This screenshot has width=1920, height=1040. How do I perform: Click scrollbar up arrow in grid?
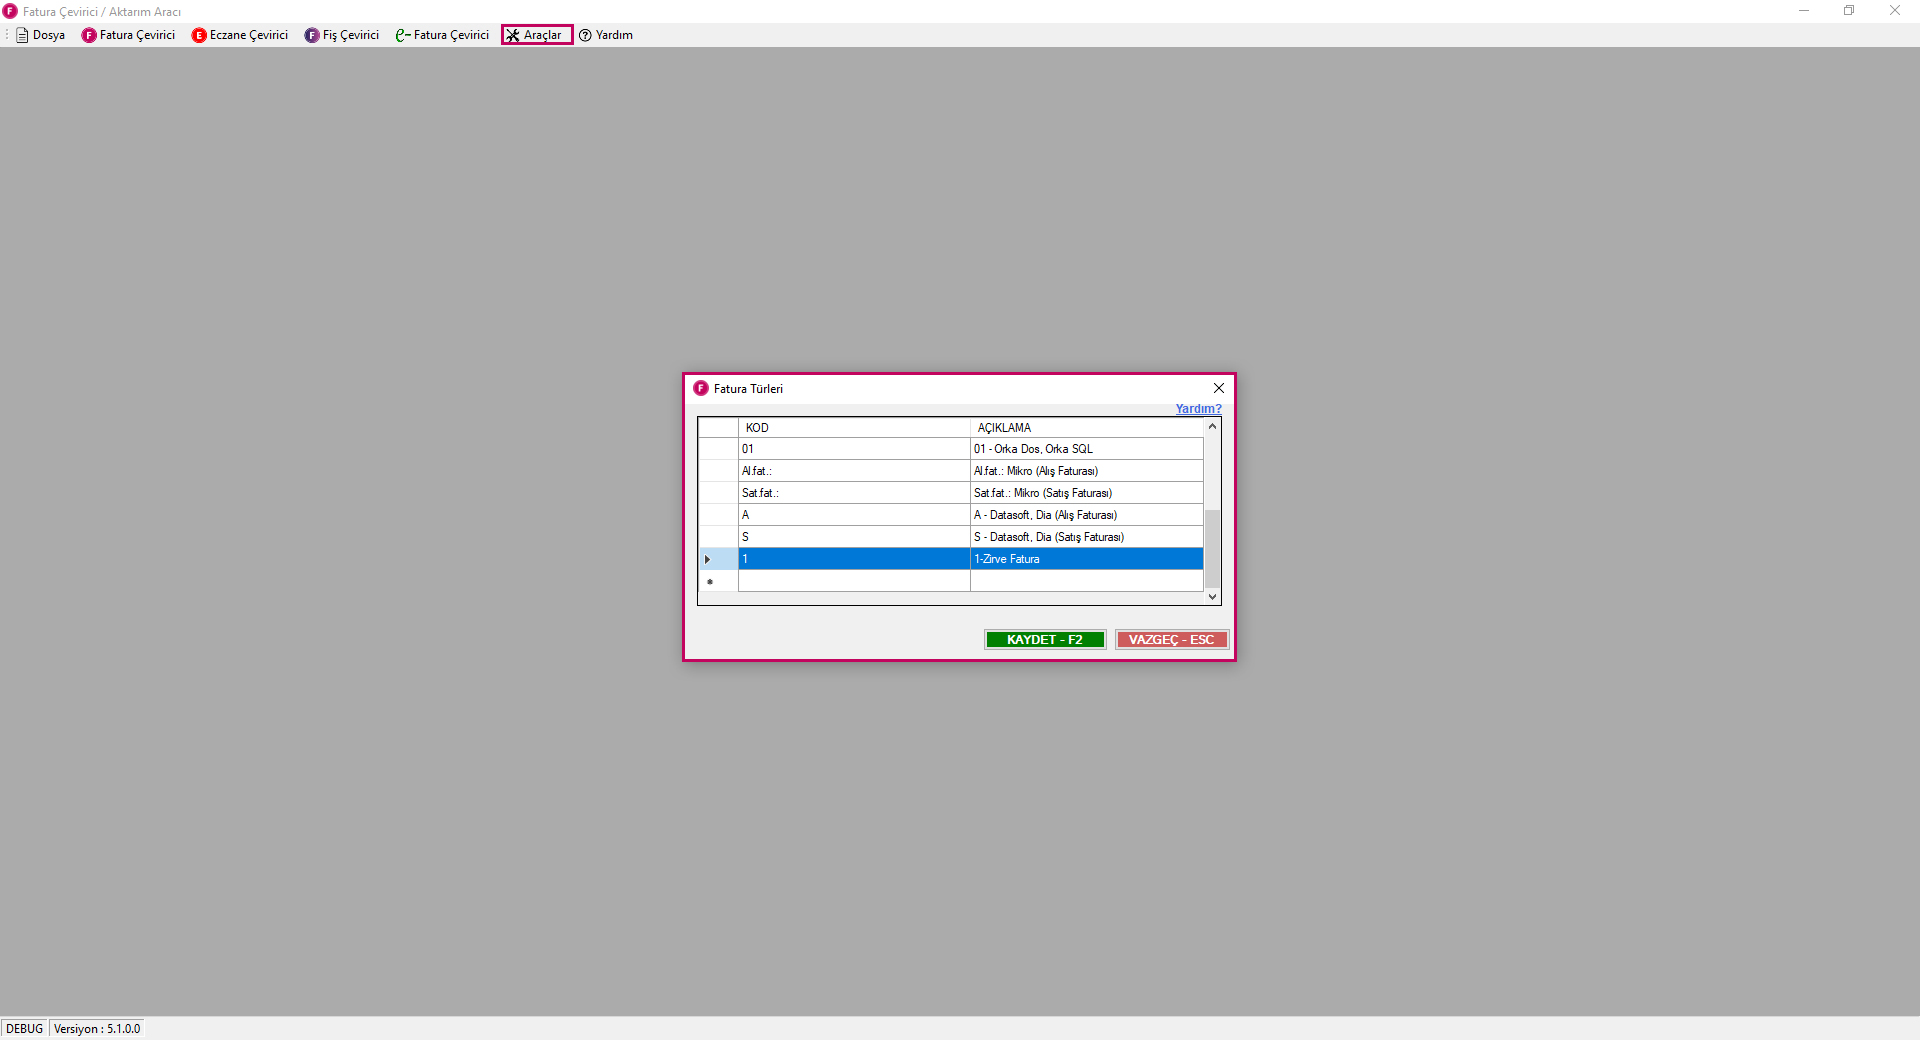1212,426
